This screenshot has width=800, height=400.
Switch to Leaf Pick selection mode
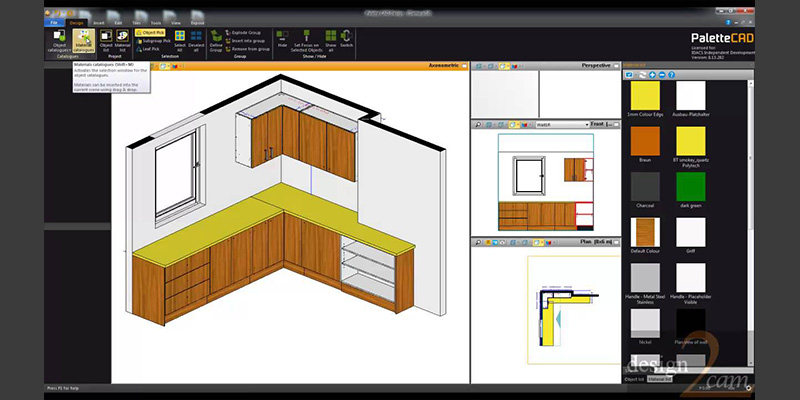148,48
